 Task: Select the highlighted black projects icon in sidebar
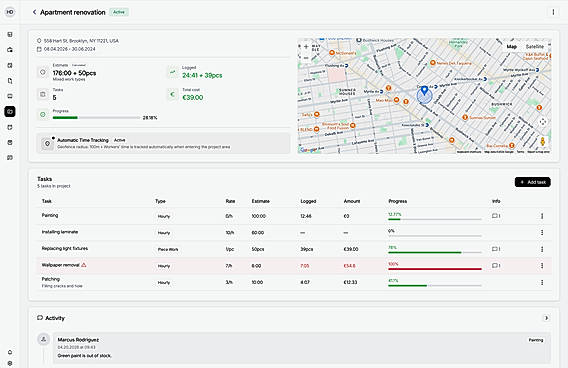click(x=10, y=112)
